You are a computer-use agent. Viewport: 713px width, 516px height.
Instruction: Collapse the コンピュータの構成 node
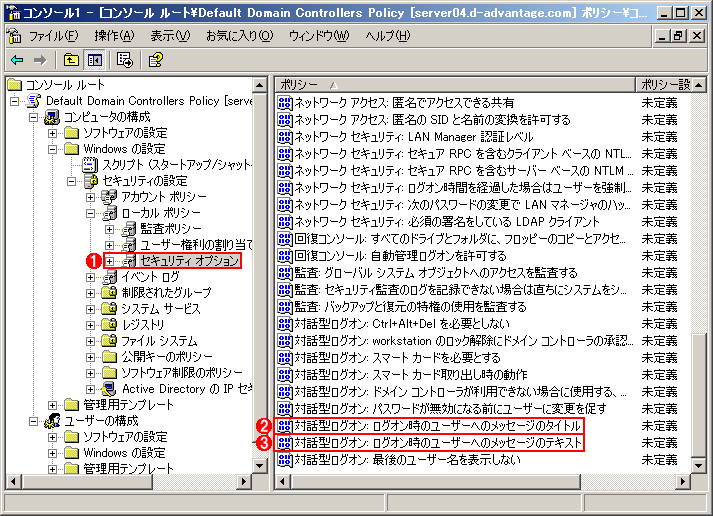click(x=33, y=117)
